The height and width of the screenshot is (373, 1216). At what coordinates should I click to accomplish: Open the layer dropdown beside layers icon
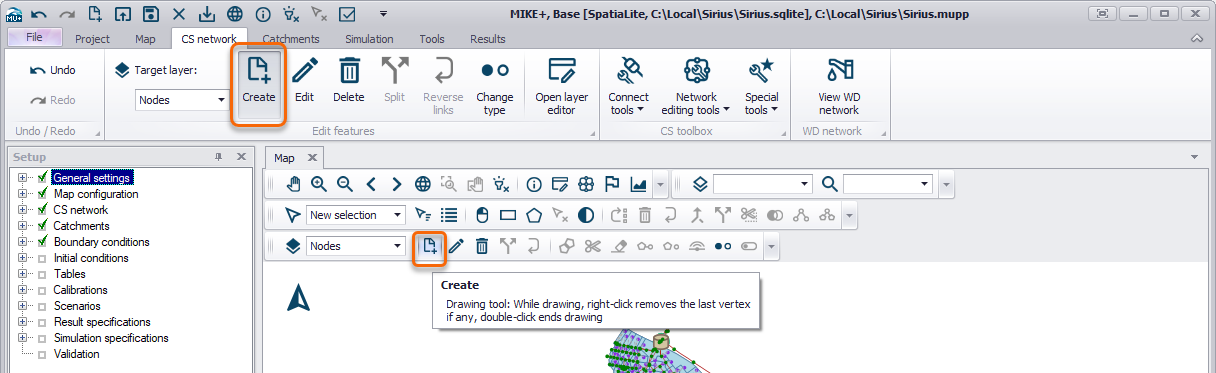coord(763,184)
